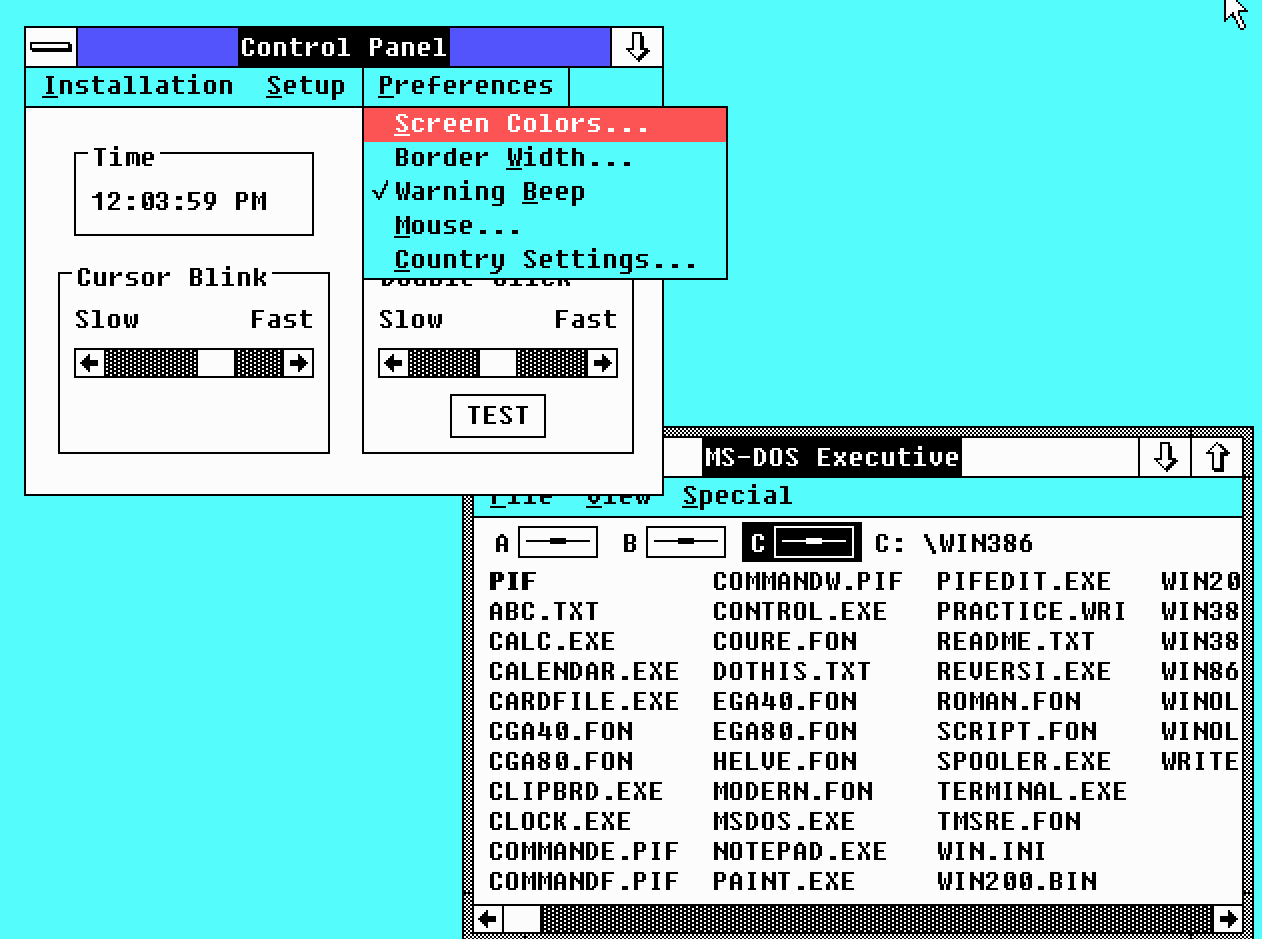Viewport: 1262px width, 939px height.
Task: Click Cursor Blink left arrow
Action: tap(90, 363)
